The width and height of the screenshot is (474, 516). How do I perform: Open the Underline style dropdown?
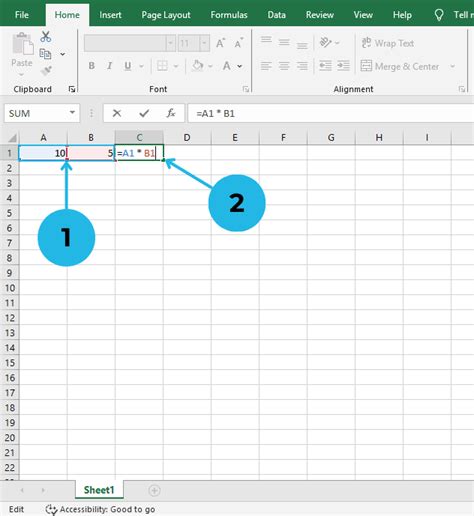coord(141,66)
